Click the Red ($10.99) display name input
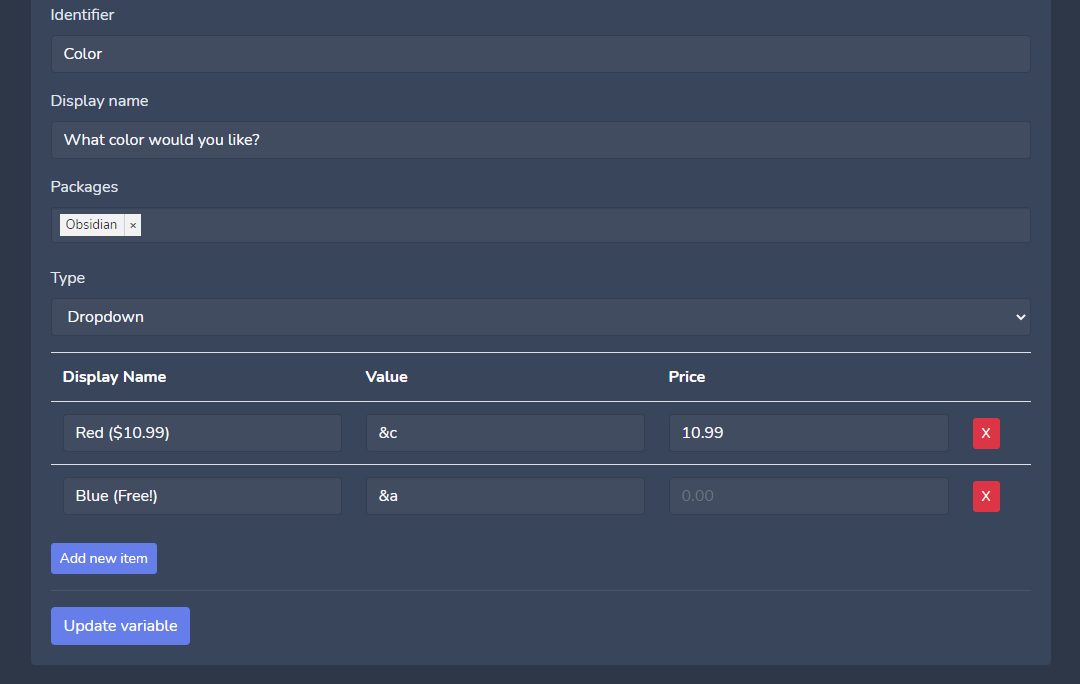Screen dimensions: 1080x684 tap(202, 433)
